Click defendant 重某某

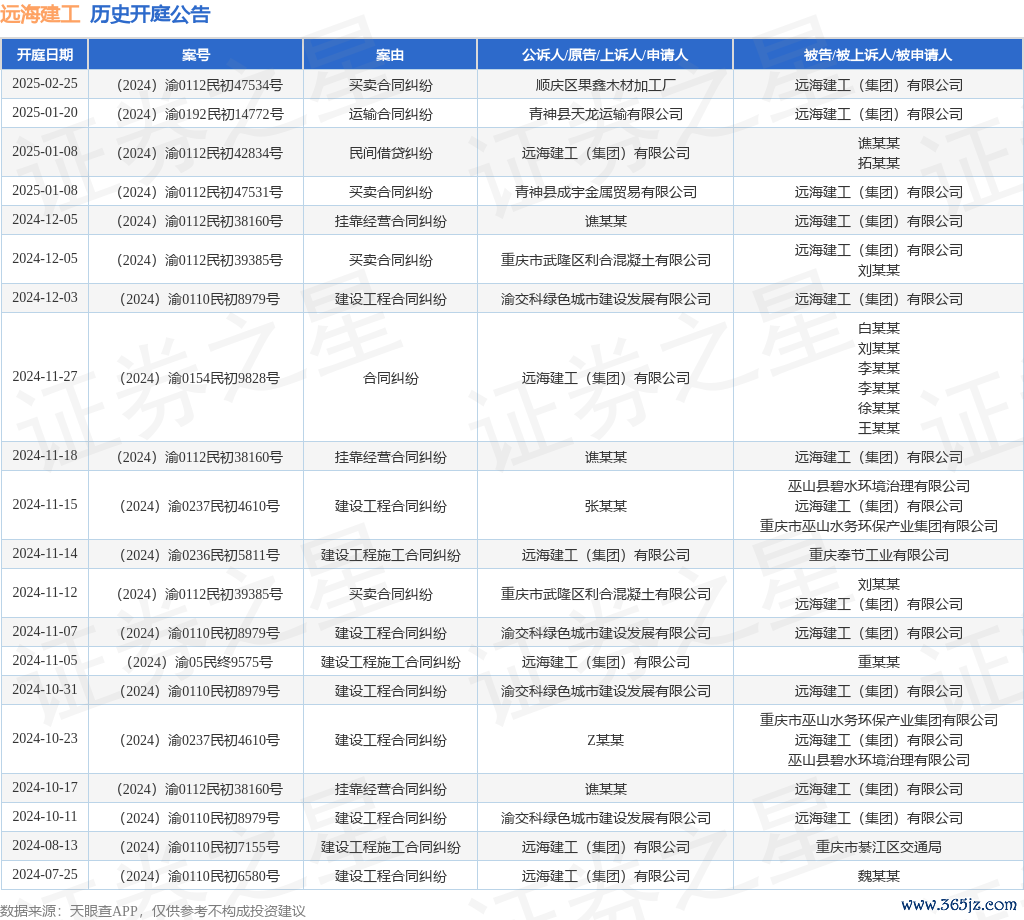click(x=878, y=663)
